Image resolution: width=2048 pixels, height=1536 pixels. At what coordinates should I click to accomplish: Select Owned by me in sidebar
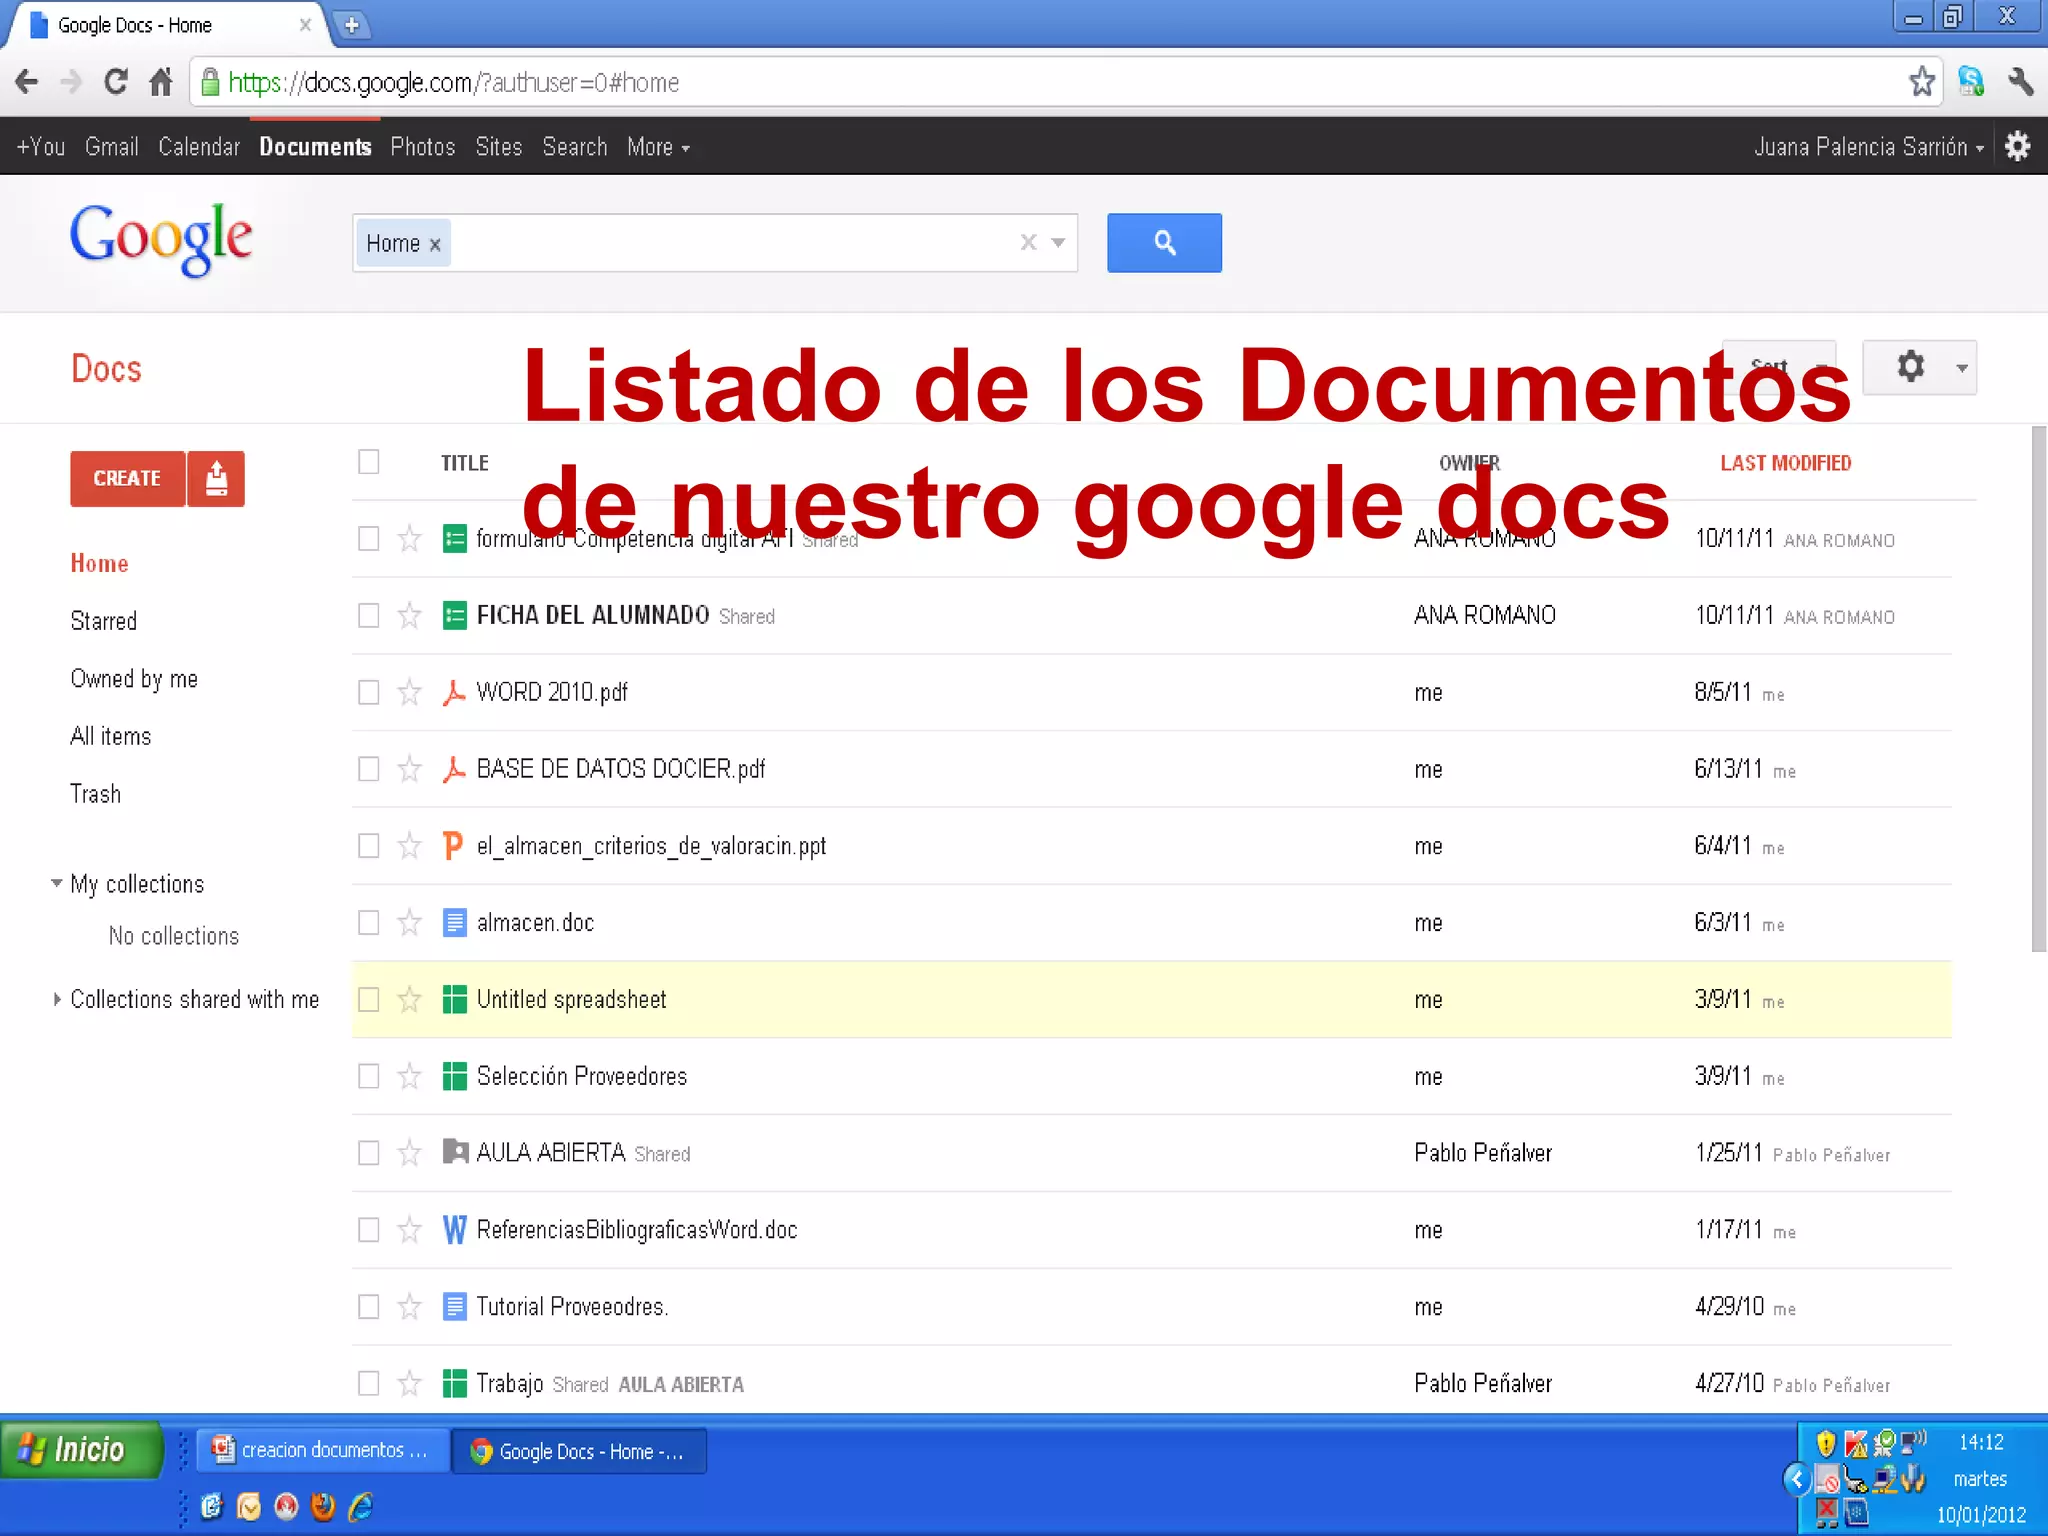tap(134, 679)
